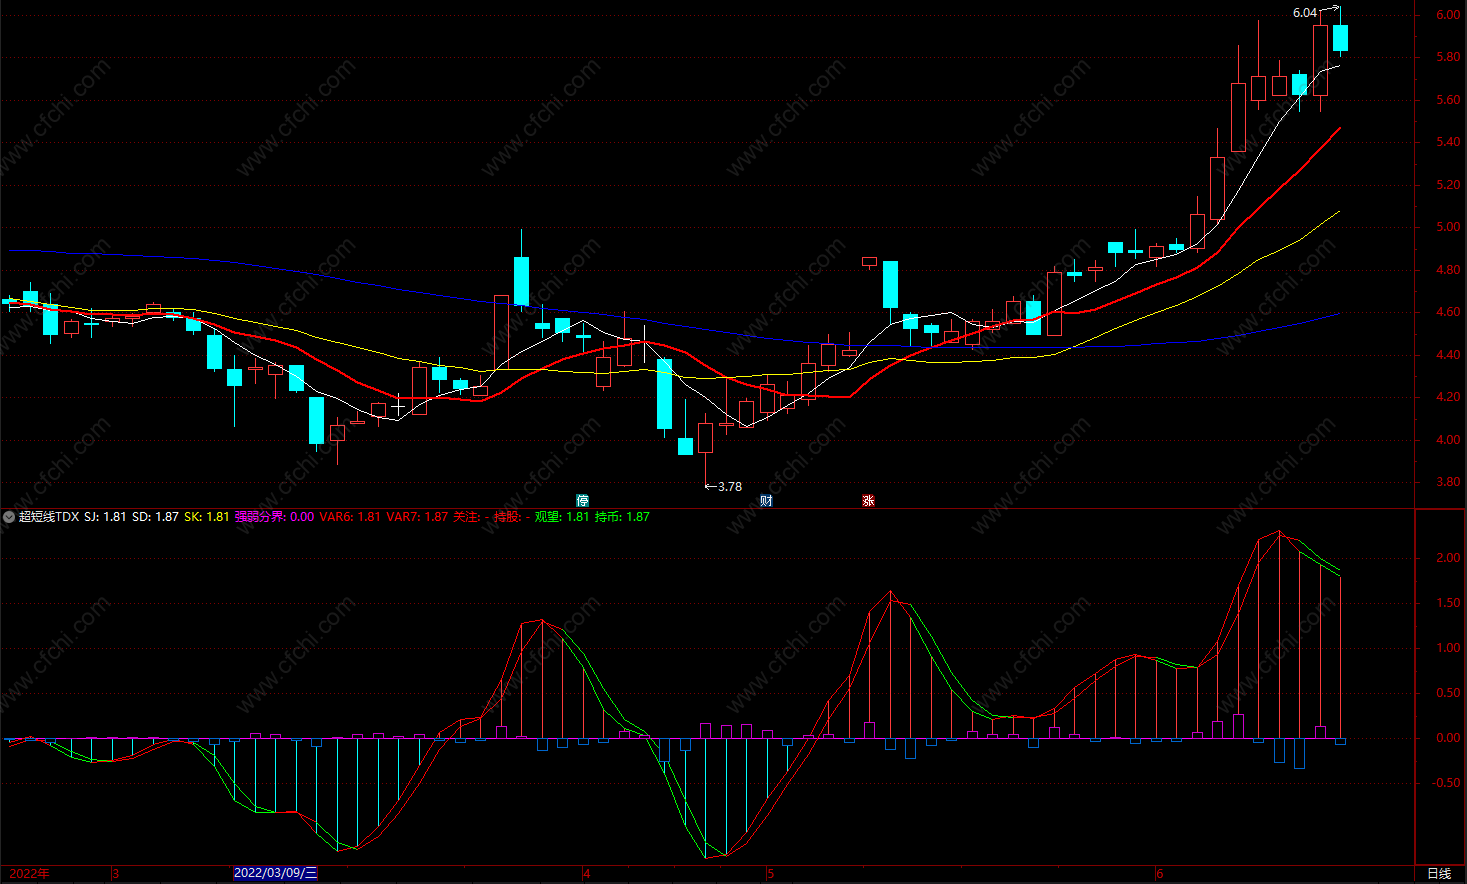Click the 4.00 price axis label

pyautogui.click(x=1447, y=439)
